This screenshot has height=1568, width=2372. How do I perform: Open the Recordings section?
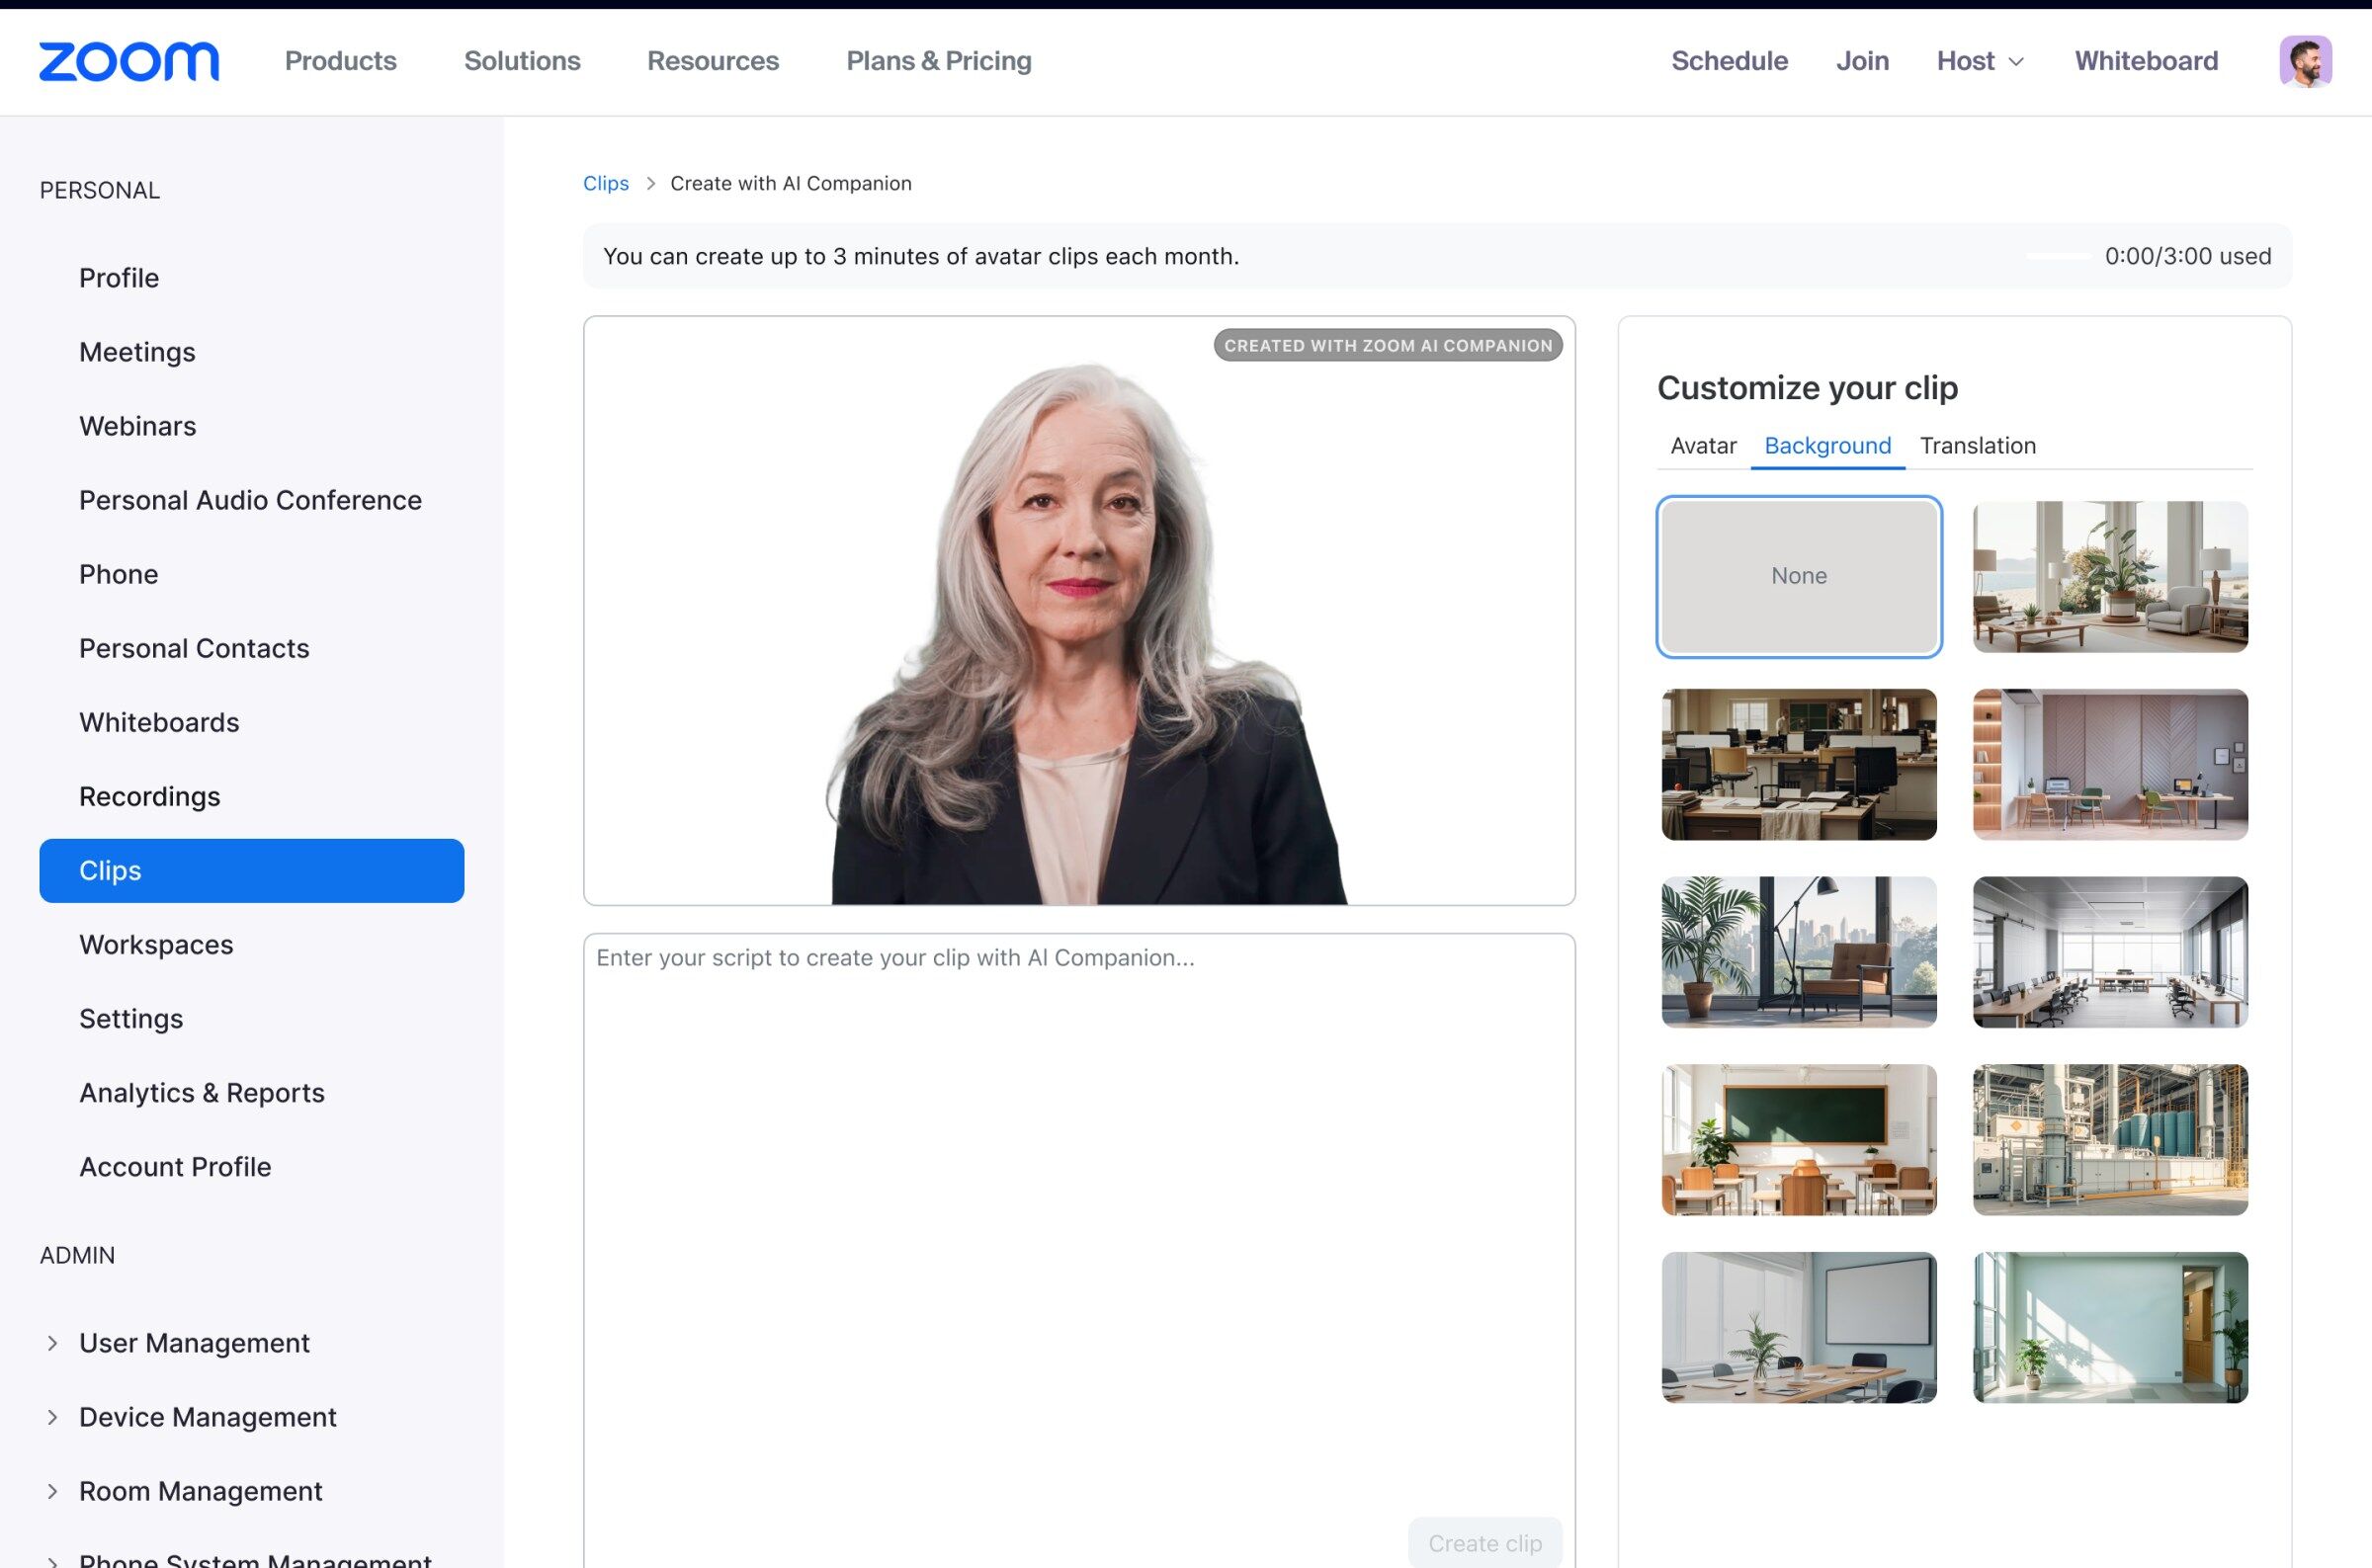pos(150,796)
